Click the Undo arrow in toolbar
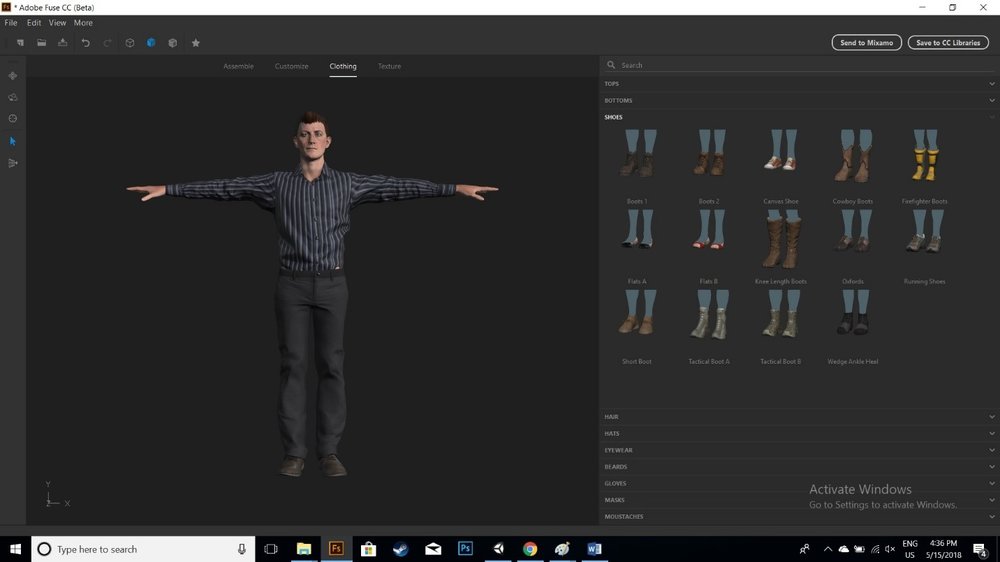Screen dimensions: 1000x562 pyautogui.click(x=85, y=43)
